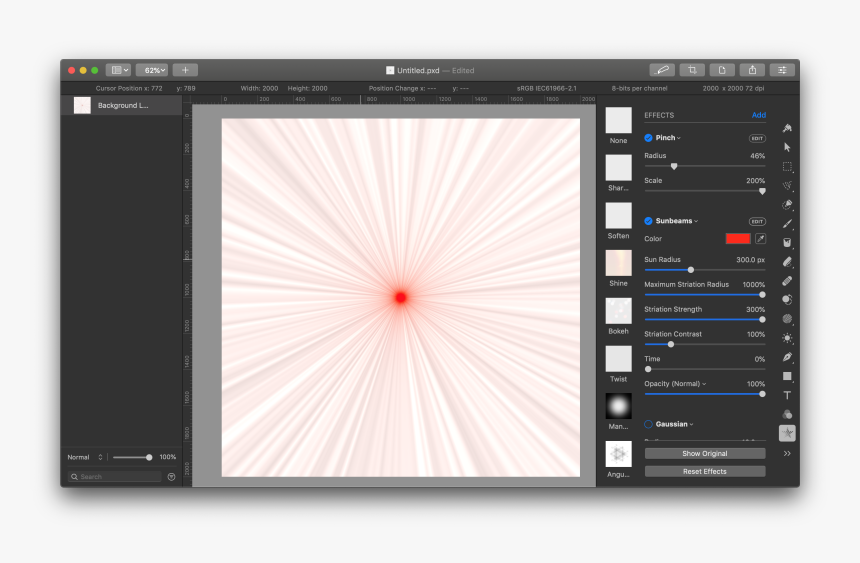Click the Pinch Scale slider handle

(x=762, y=191)
